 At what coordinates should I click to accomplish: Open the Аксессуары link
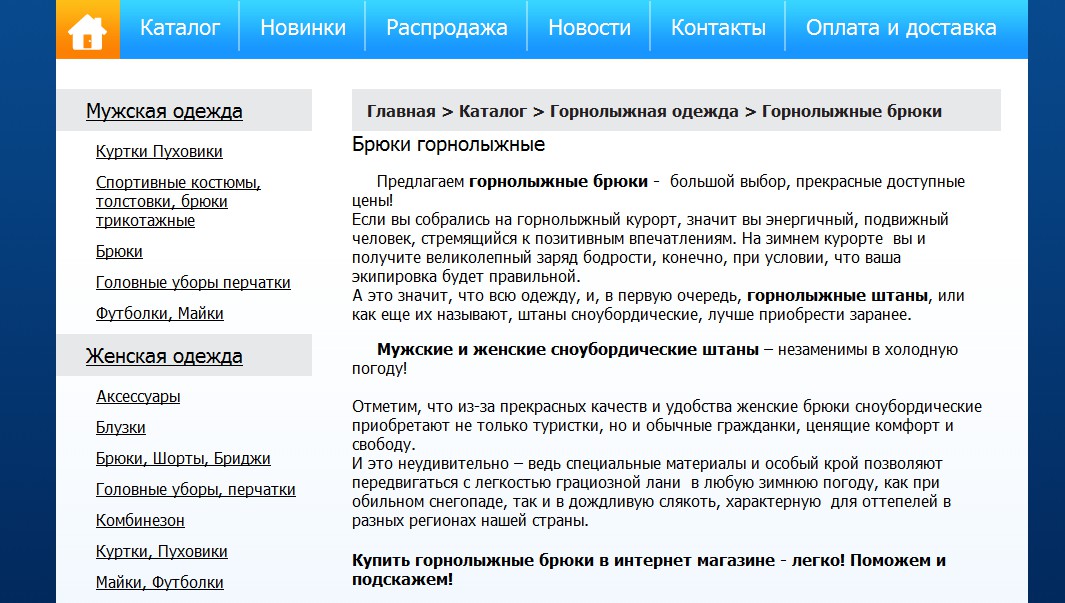(138, 396)
